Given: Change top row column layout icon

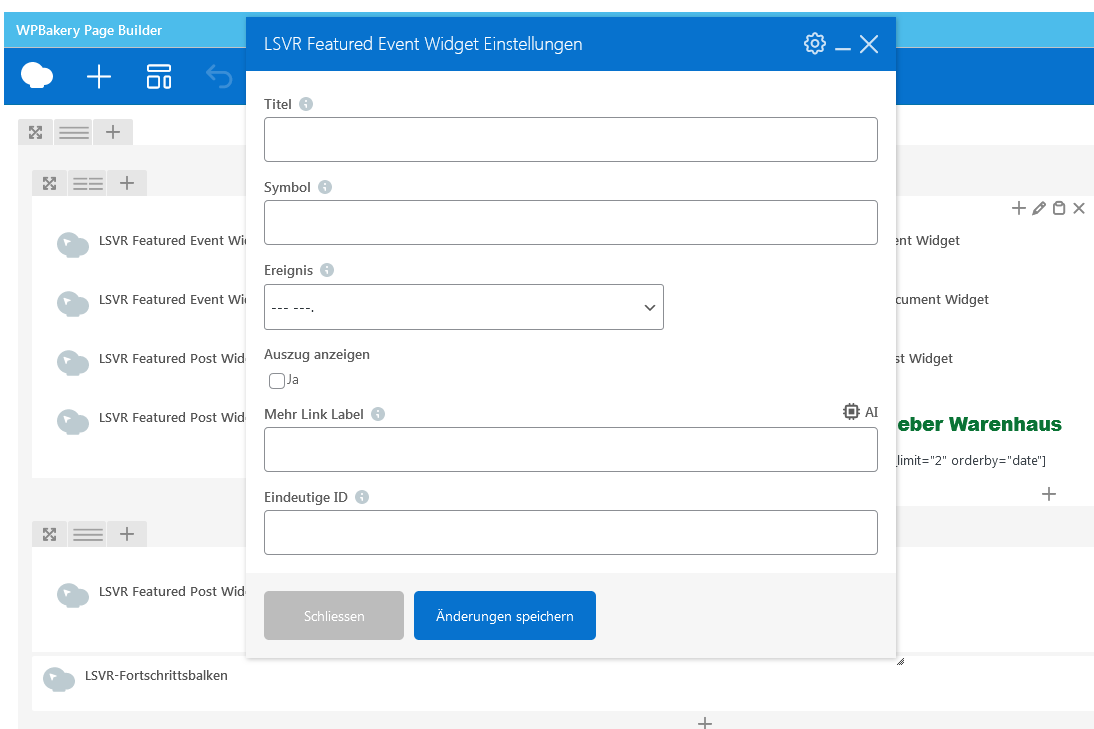Looking at the screenshot, I should pos(74,132).
